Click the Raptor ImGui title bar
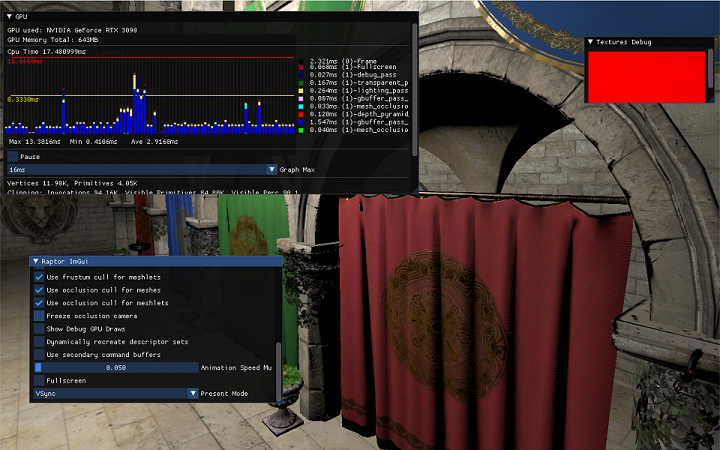 pos(156,261)
